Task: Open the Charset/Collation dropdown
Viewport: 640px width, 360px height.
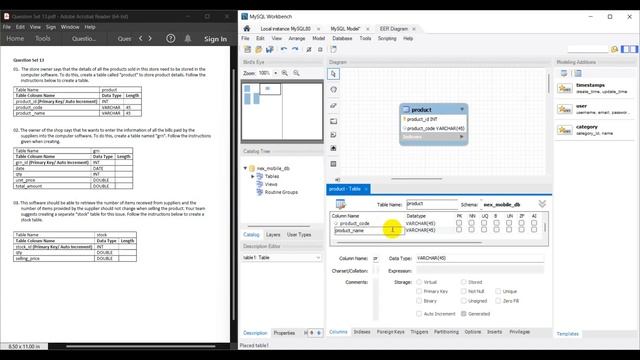Action: [x=376, y=271]
